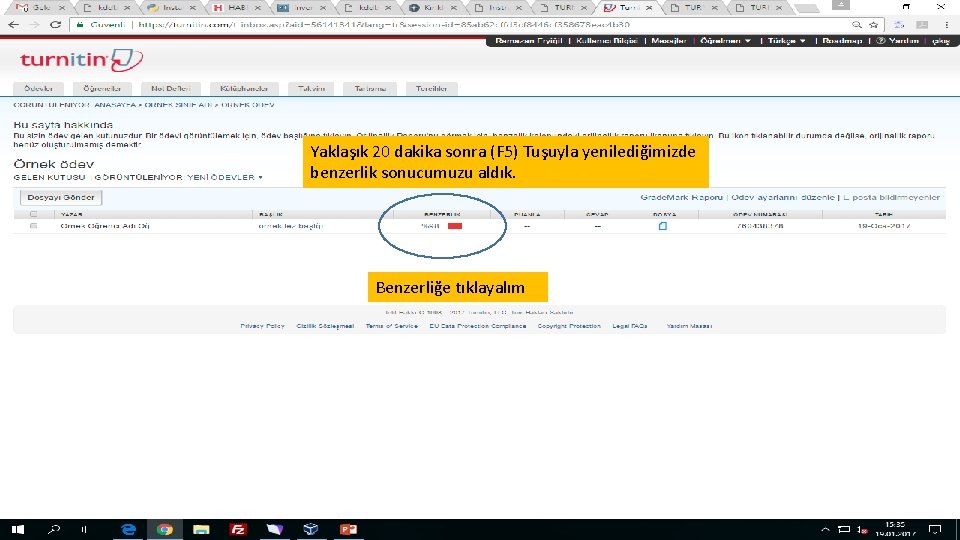The image size is (960, 540).
Task: Open the Yardım help link
Action: click(898, 40)
